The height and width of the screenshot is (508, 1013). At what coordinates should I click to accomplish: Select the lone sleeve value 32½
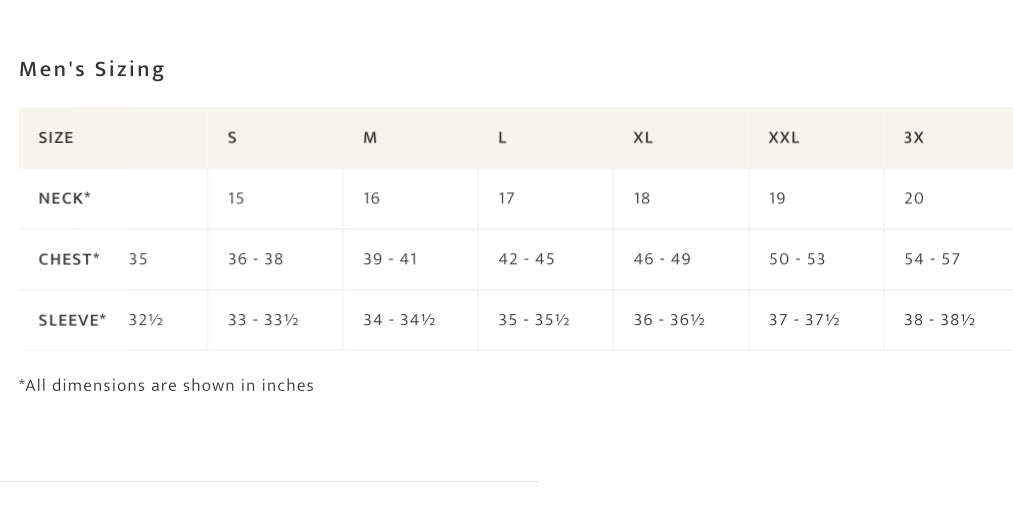(x=146, y=320)
